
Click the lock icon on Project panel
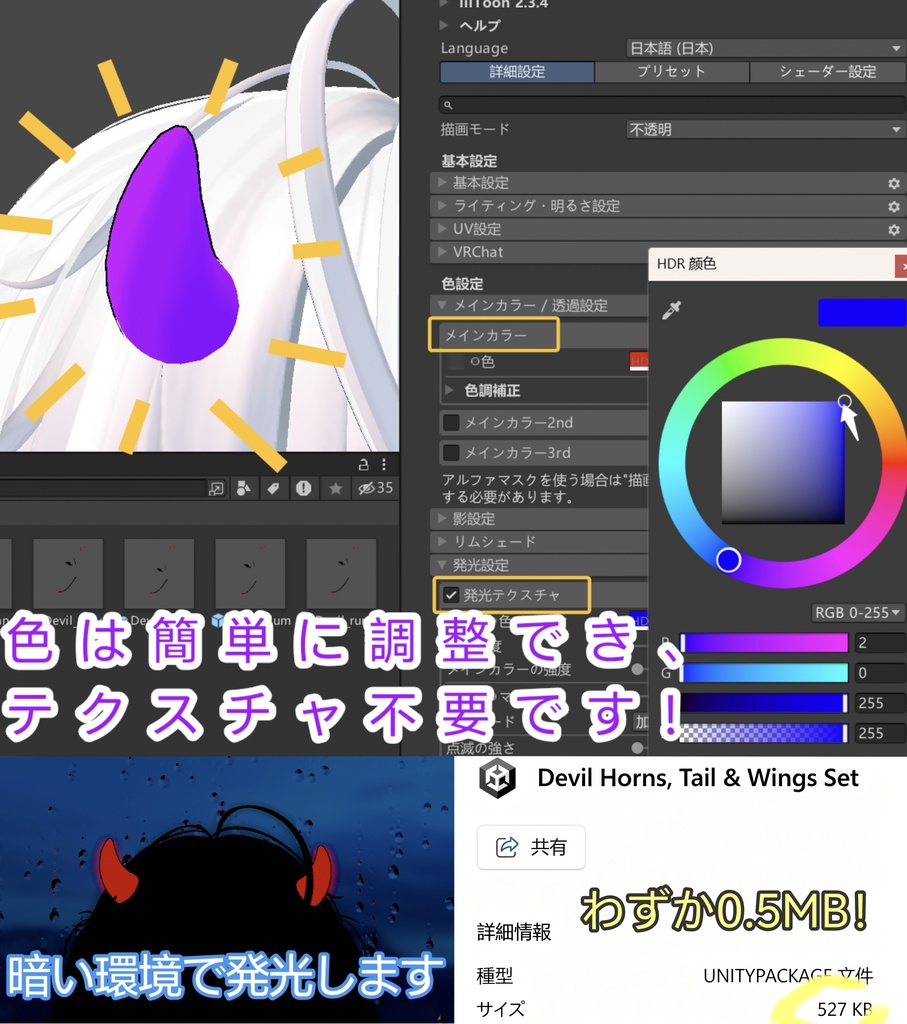(364, 464)
